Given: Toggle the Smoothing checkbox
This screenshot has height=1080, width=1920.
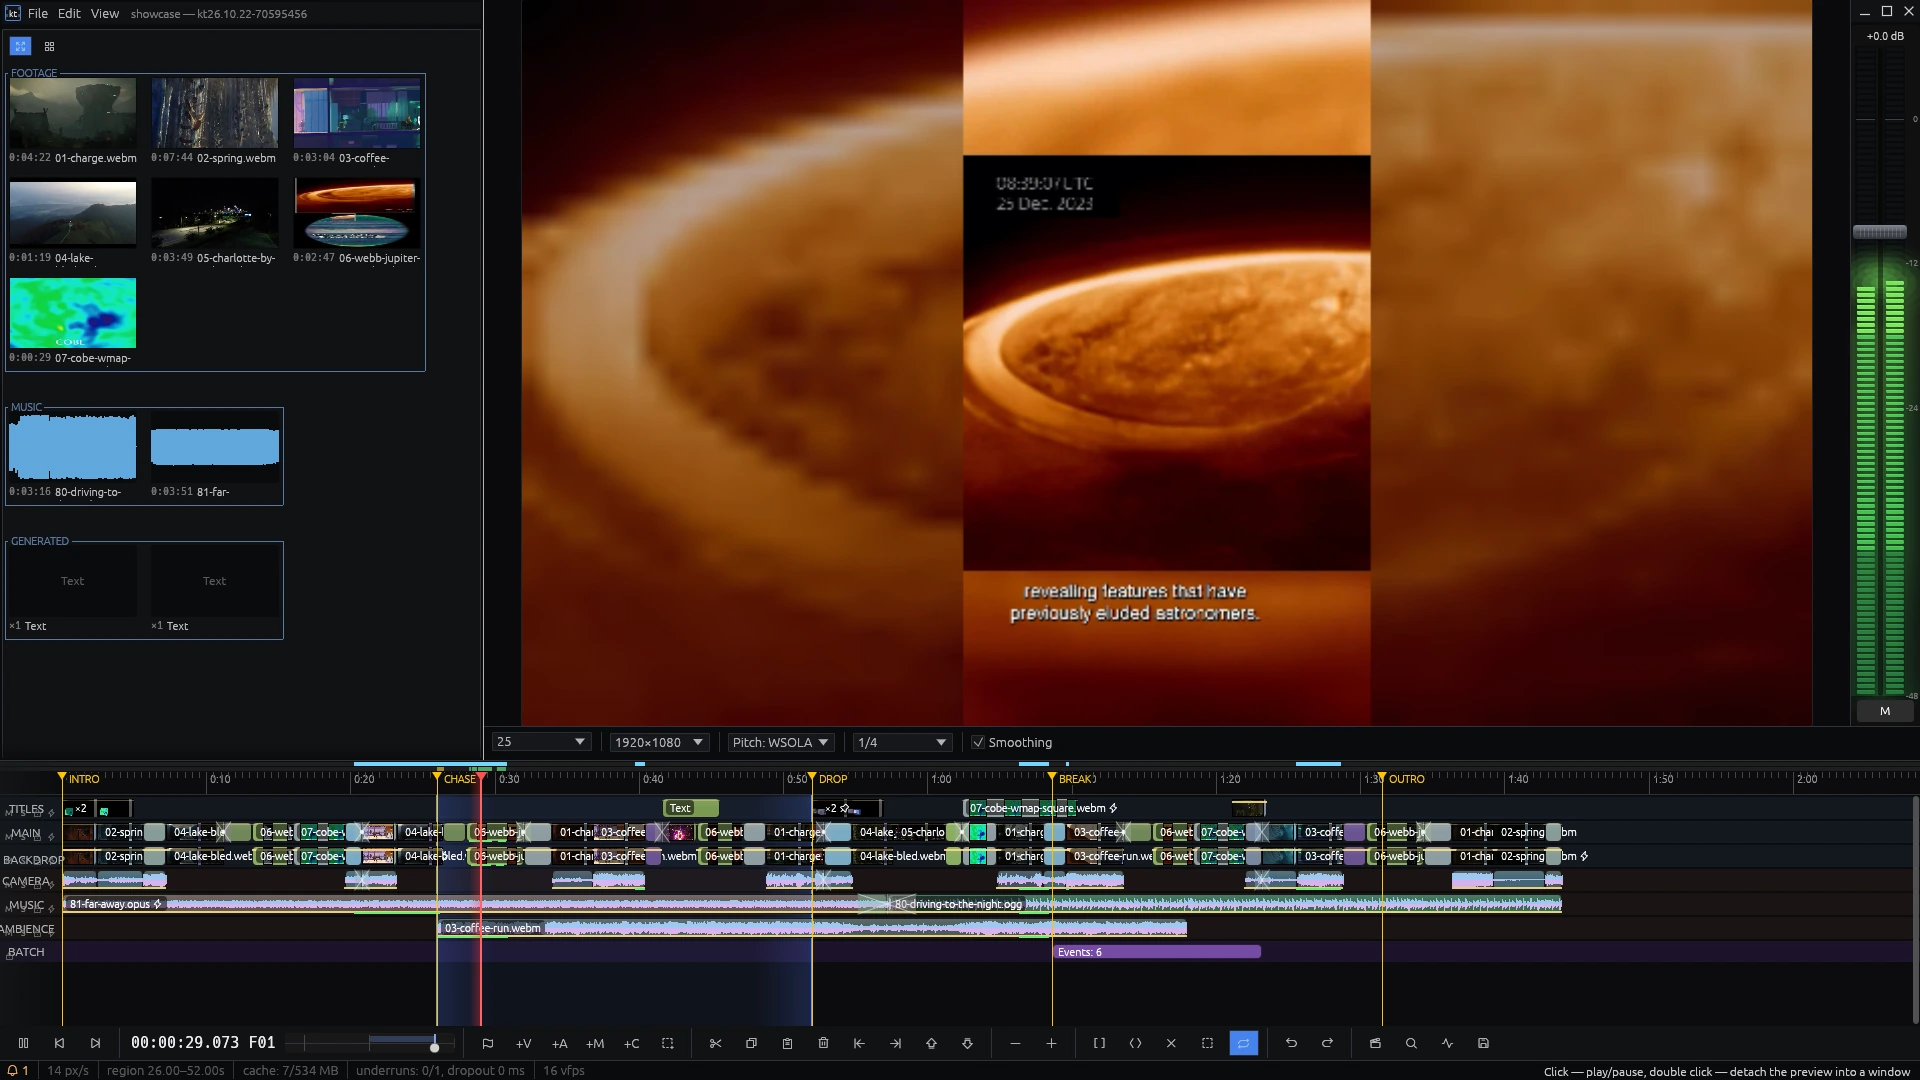Looking at the screenshot, I should point(978,742).
